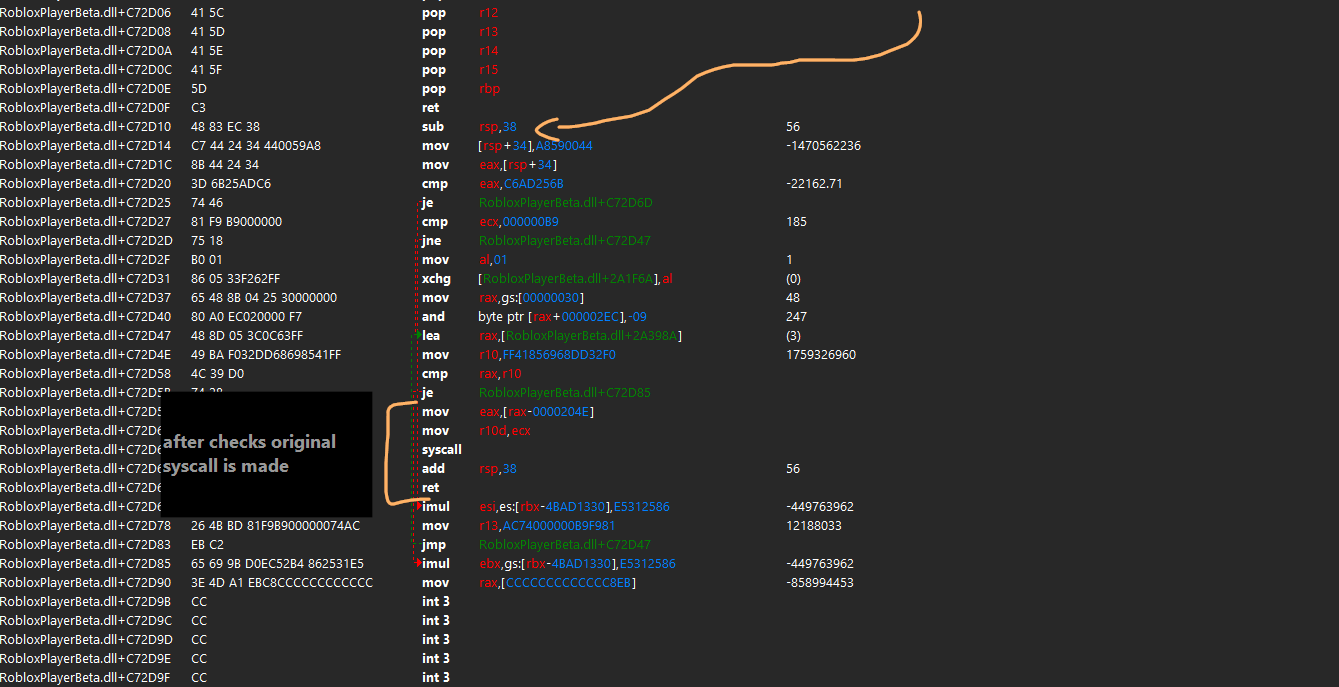This screenshot has height=687, width=1339.
Task: Select address RobloxPlayerBeta.dll+C72D47
Action: [x=86, y=336]
